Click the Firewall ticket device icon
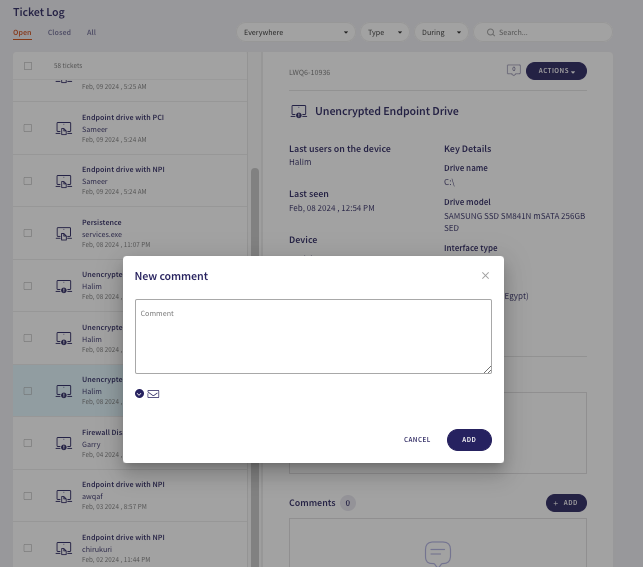The height and width of the screenshot is (567, 643). (63, 443)
